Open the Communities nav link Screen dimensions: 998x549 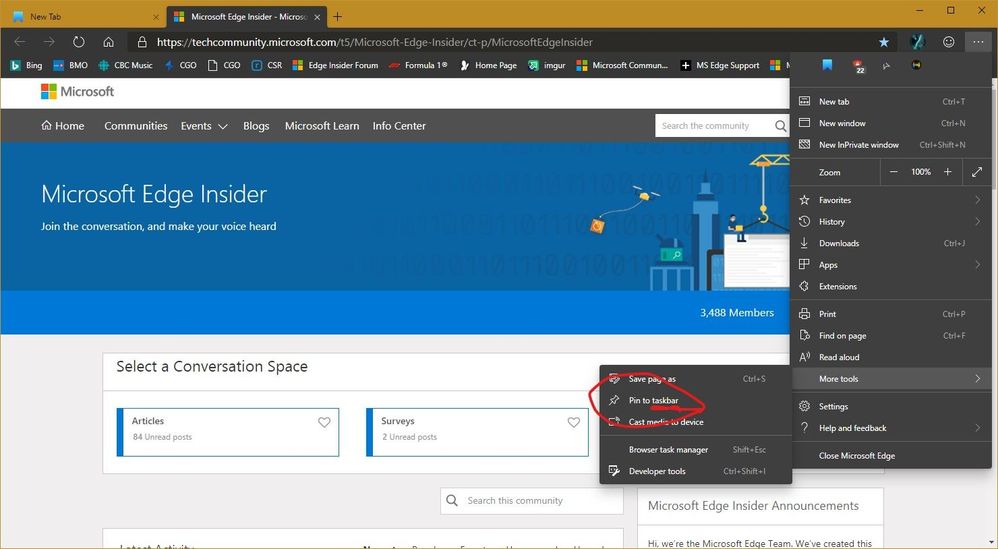(136, 126)
